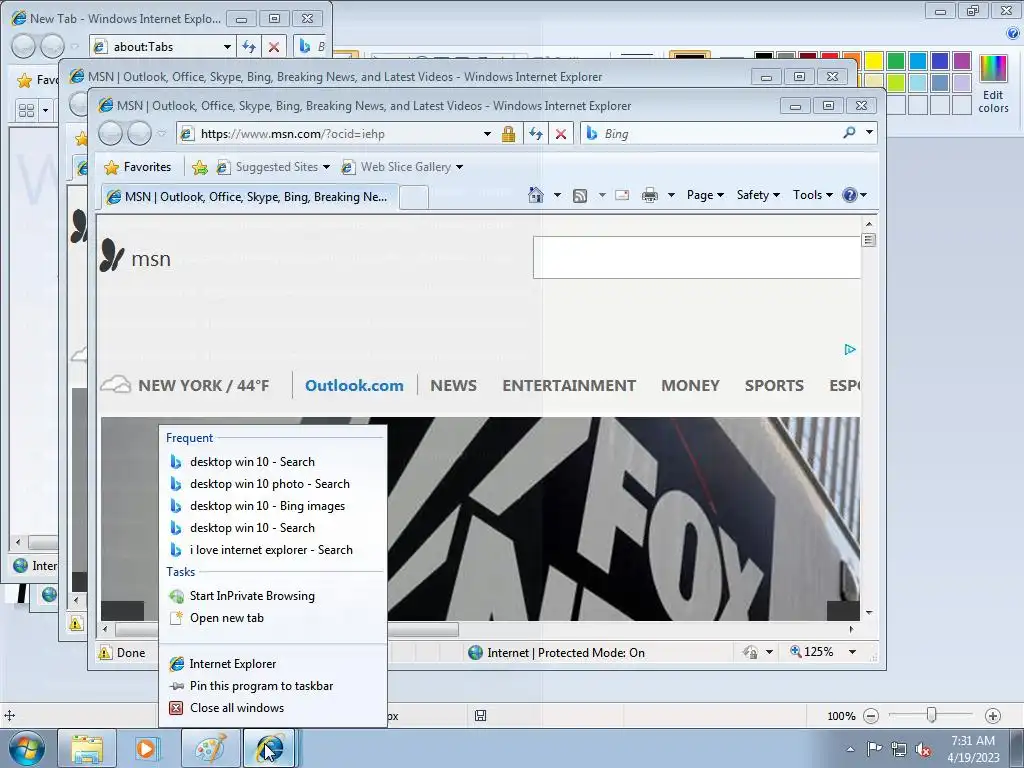
Task: Select 'desktop win 10 photo - Search' entry
Action: coord(272,484)
